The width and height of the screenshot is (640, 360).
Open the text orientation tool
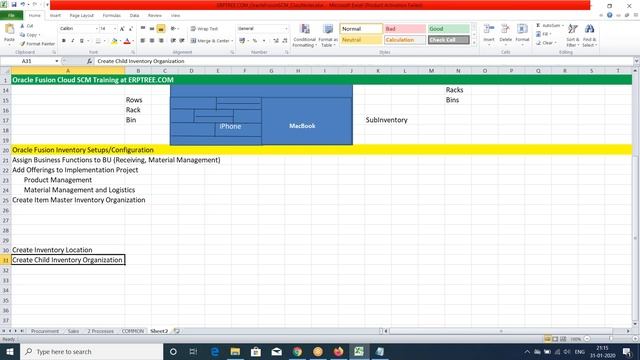point(174,29)
